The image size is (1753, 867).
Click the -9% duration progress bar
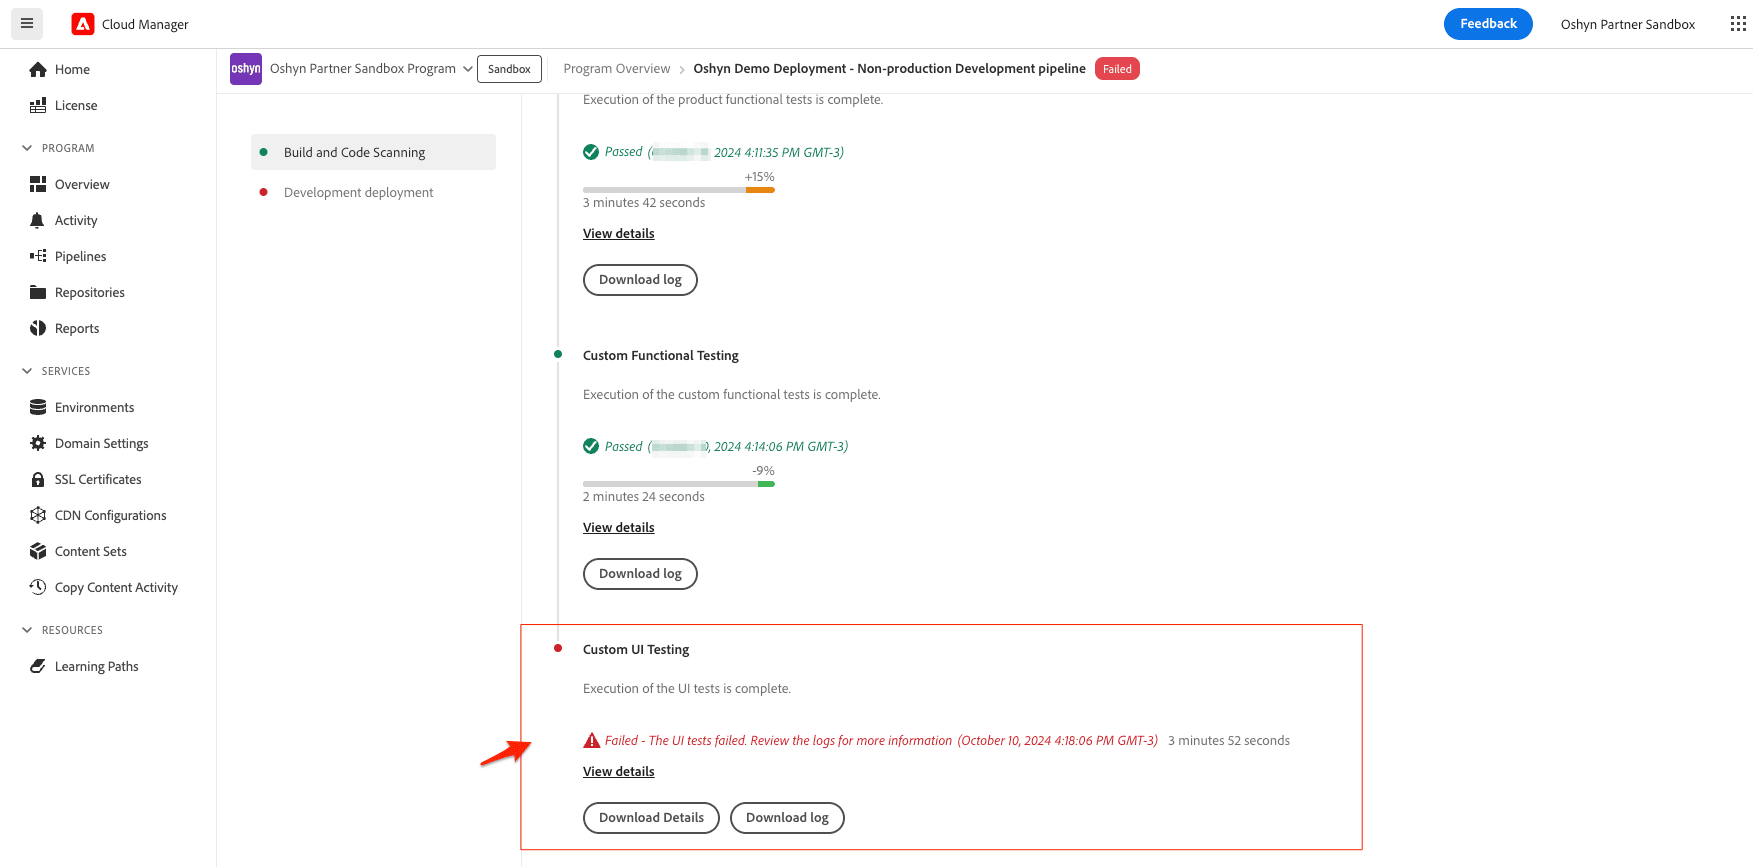coord(679,484)
